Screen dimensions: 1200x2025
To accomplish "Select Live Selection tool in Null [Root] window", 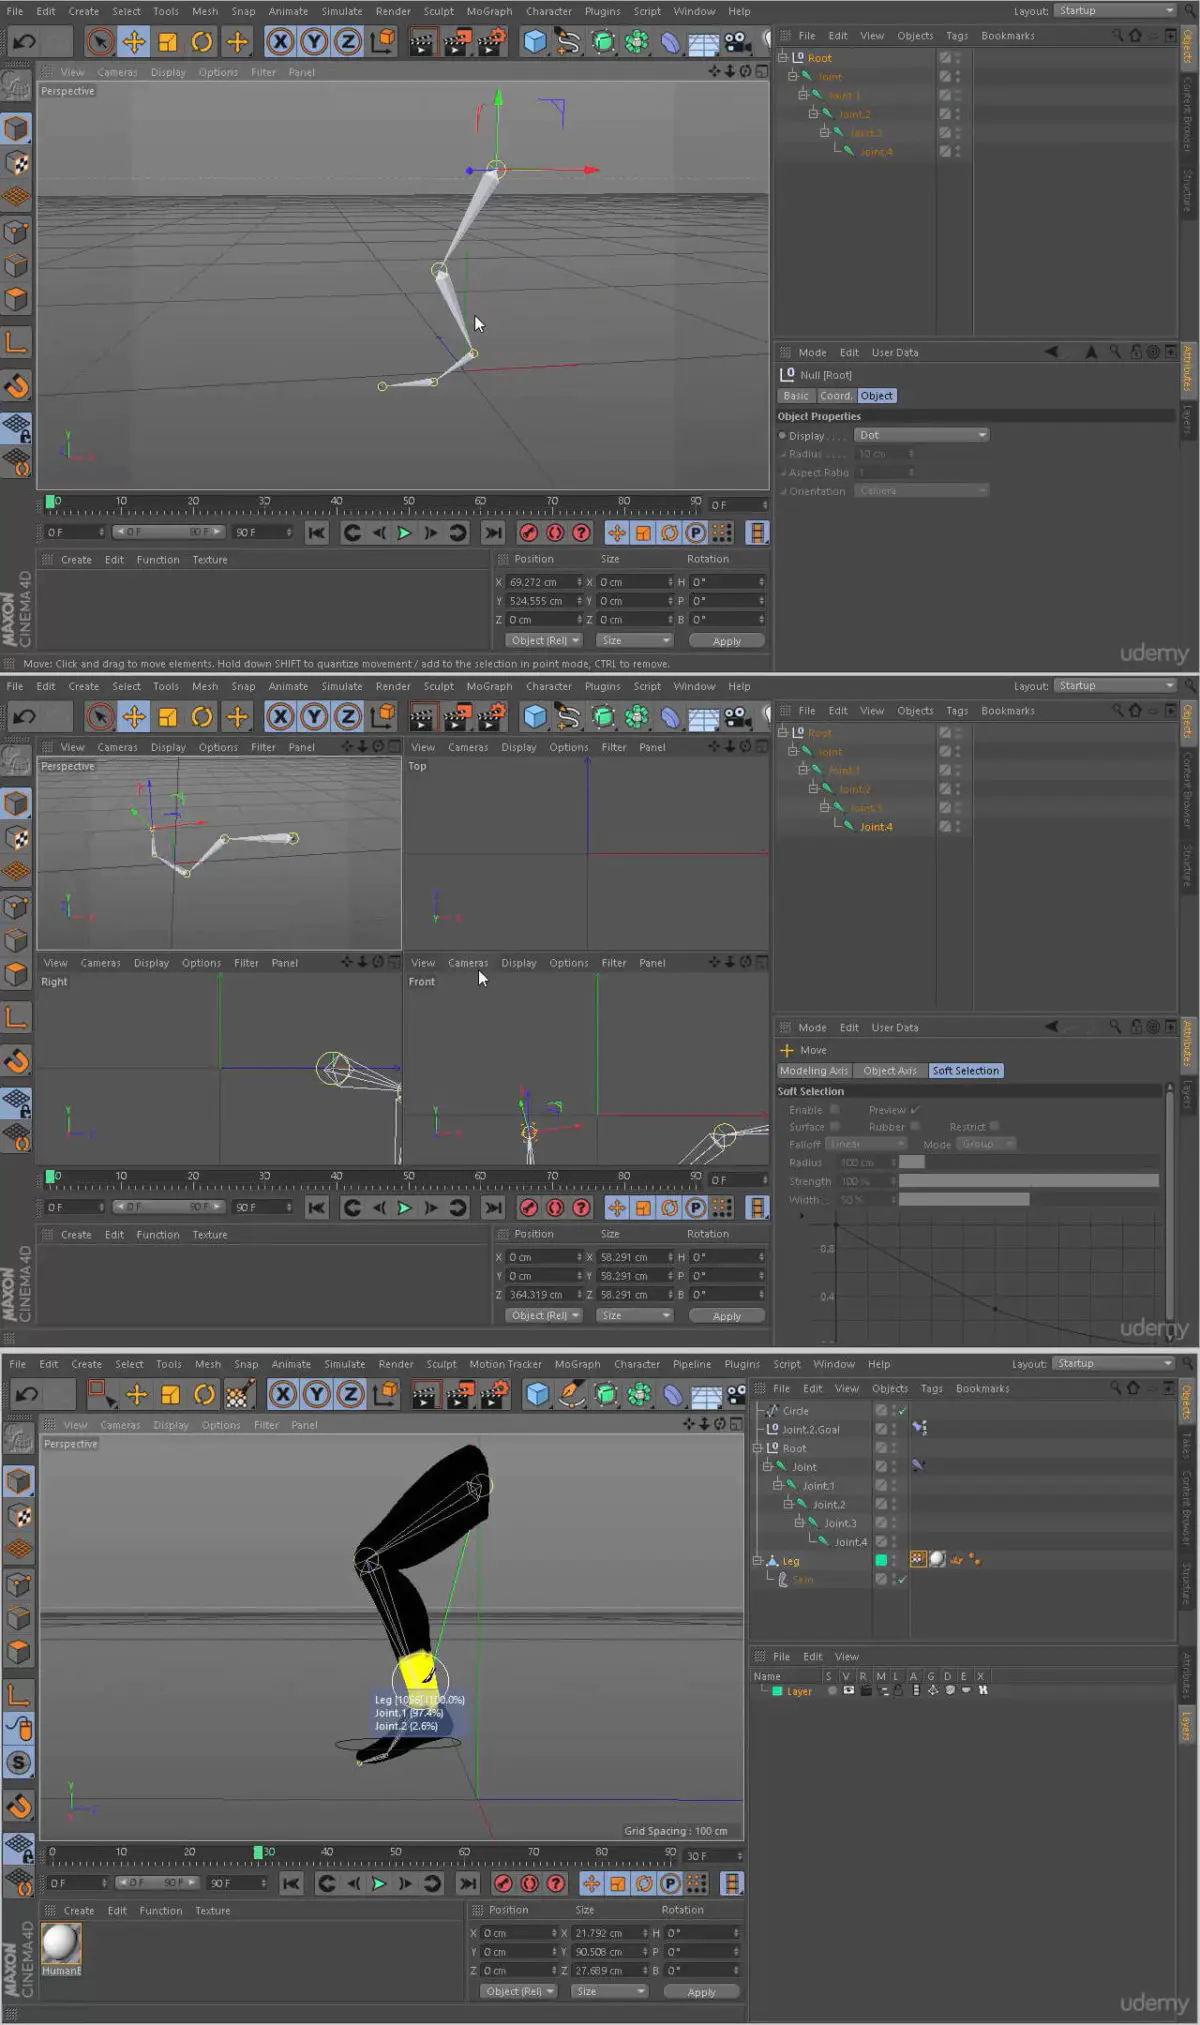I will (99, 41).
